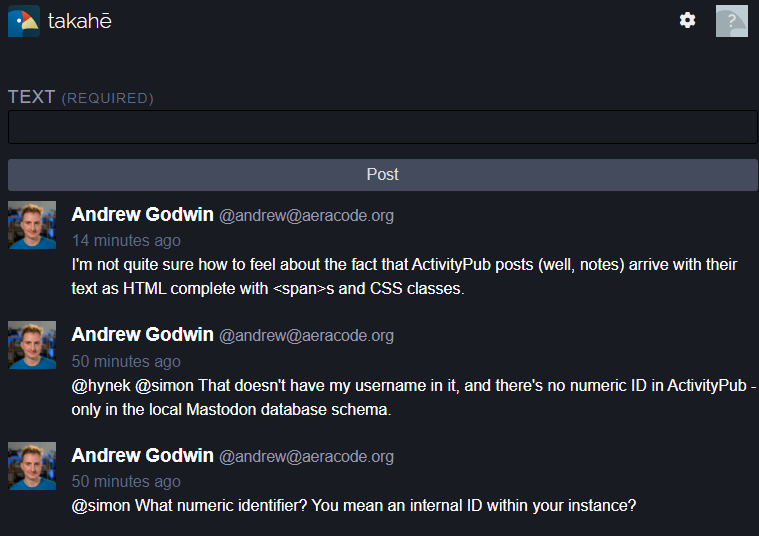Click @andrew@aeracode.org handle on numeric identifier post
This screenshot has height=536, width=759.
[x=306, y=457]
